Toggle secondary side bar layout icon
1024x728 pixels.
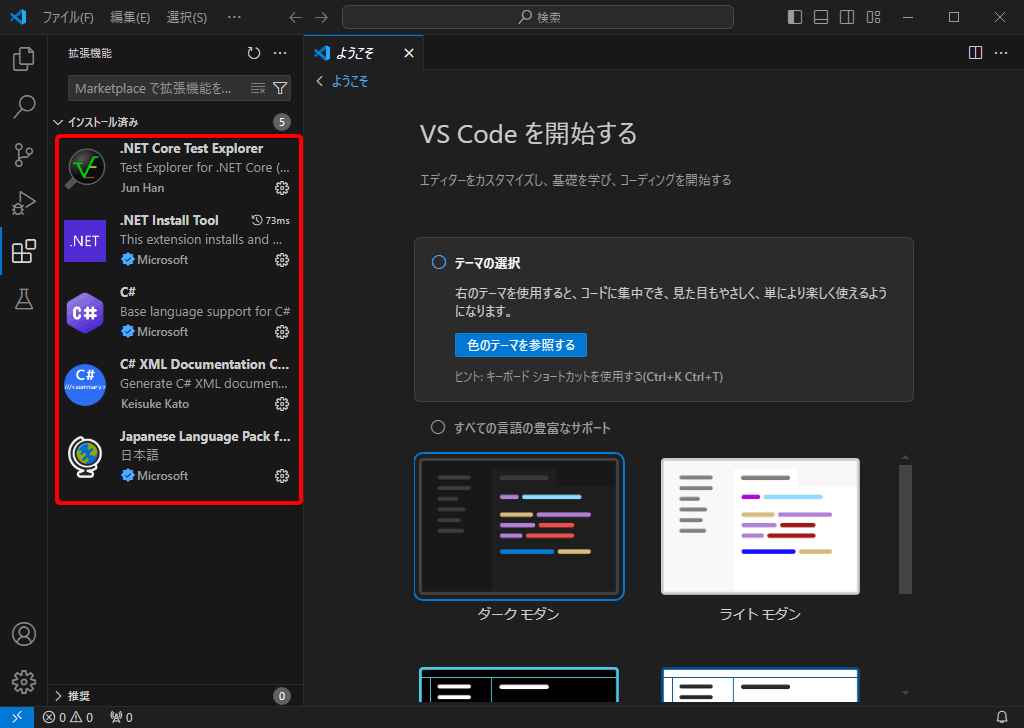(x=847, y=17)
